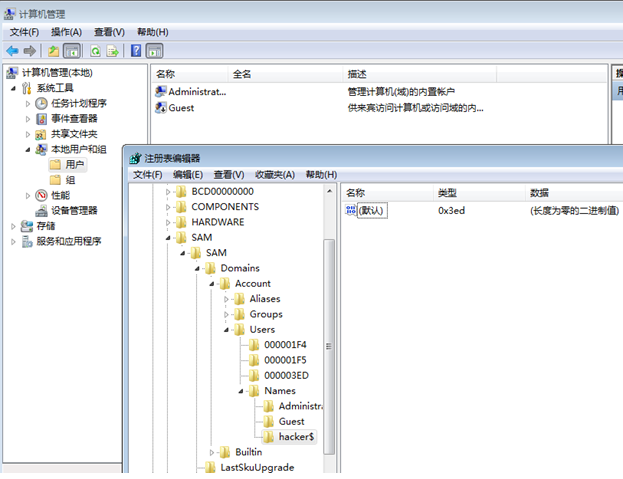Click the Registry Editor title bar icon

[135, 158]
